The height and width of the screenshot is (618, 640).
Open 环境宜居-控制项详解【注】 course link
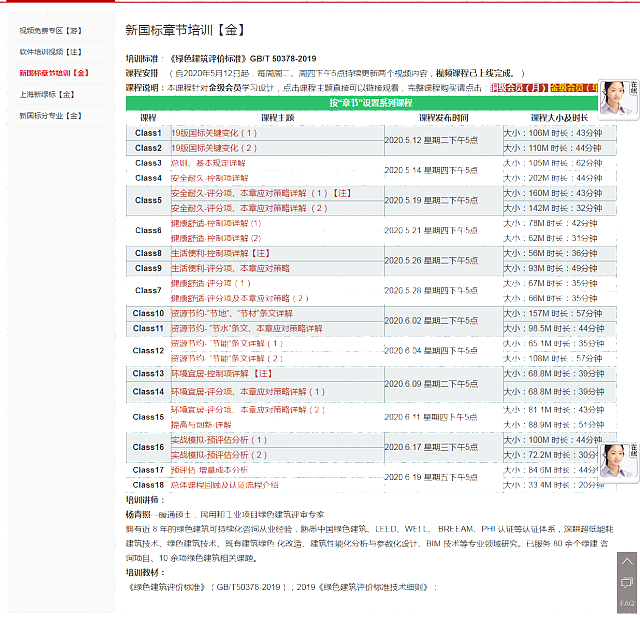click(x=222, y=374)
